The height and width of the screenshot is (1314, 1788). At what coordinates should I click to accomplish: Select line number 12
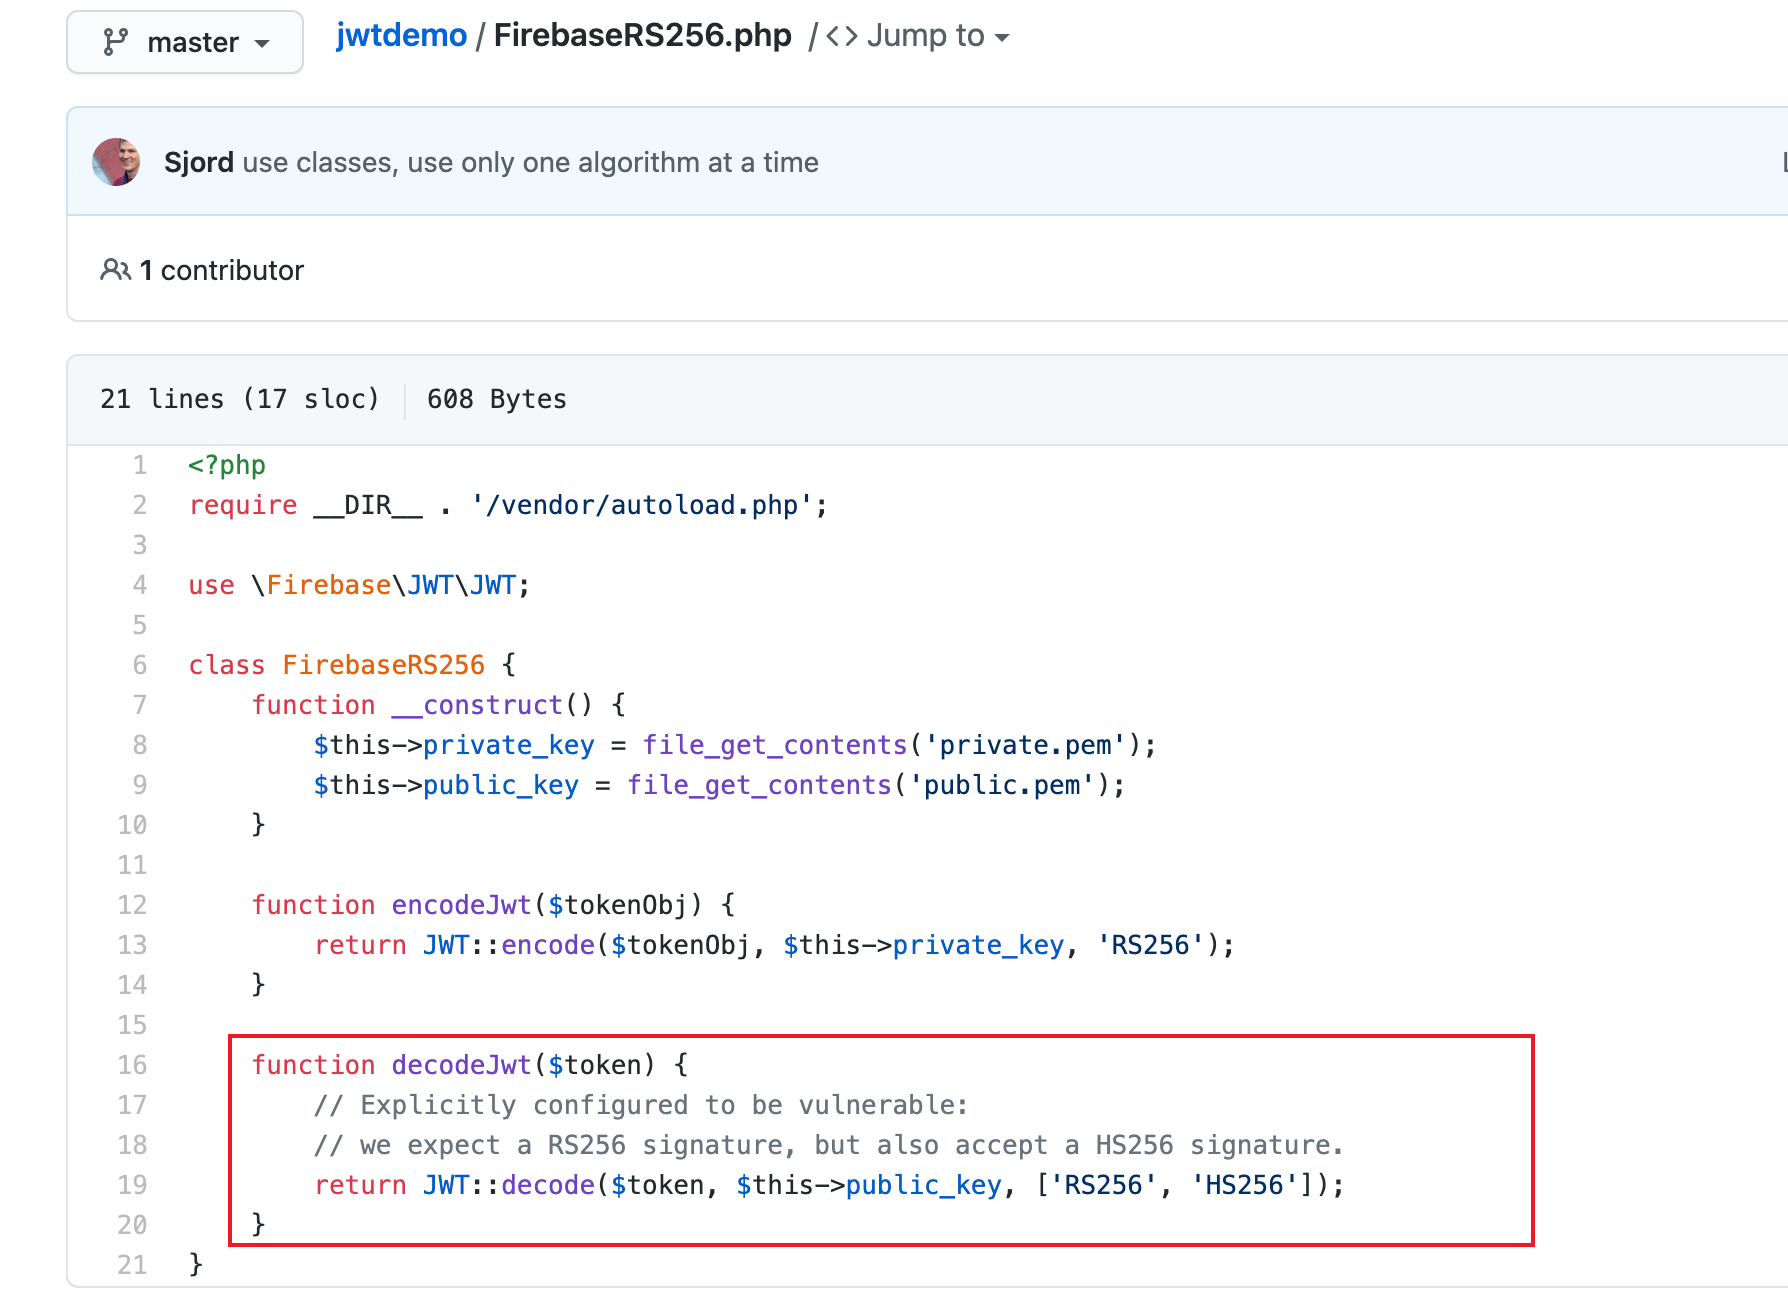point(132,905)
